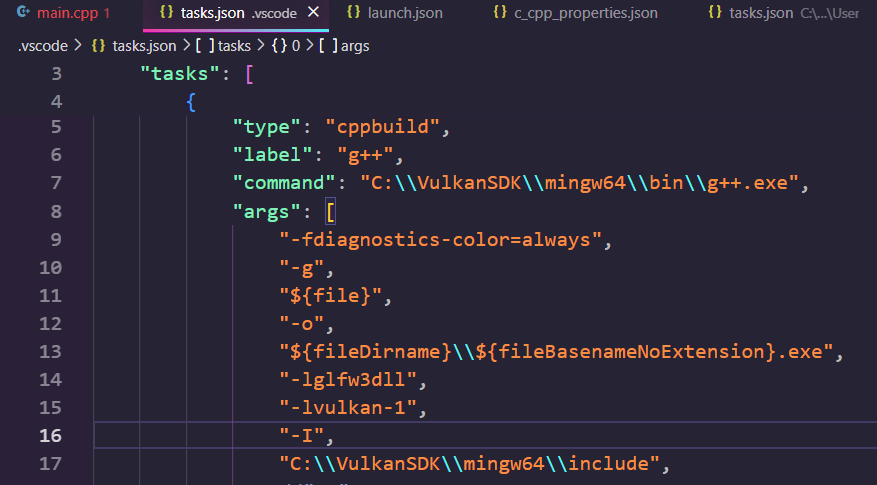Switch to the tasks.json User tab
877x485 pixels.
point(783,13)
